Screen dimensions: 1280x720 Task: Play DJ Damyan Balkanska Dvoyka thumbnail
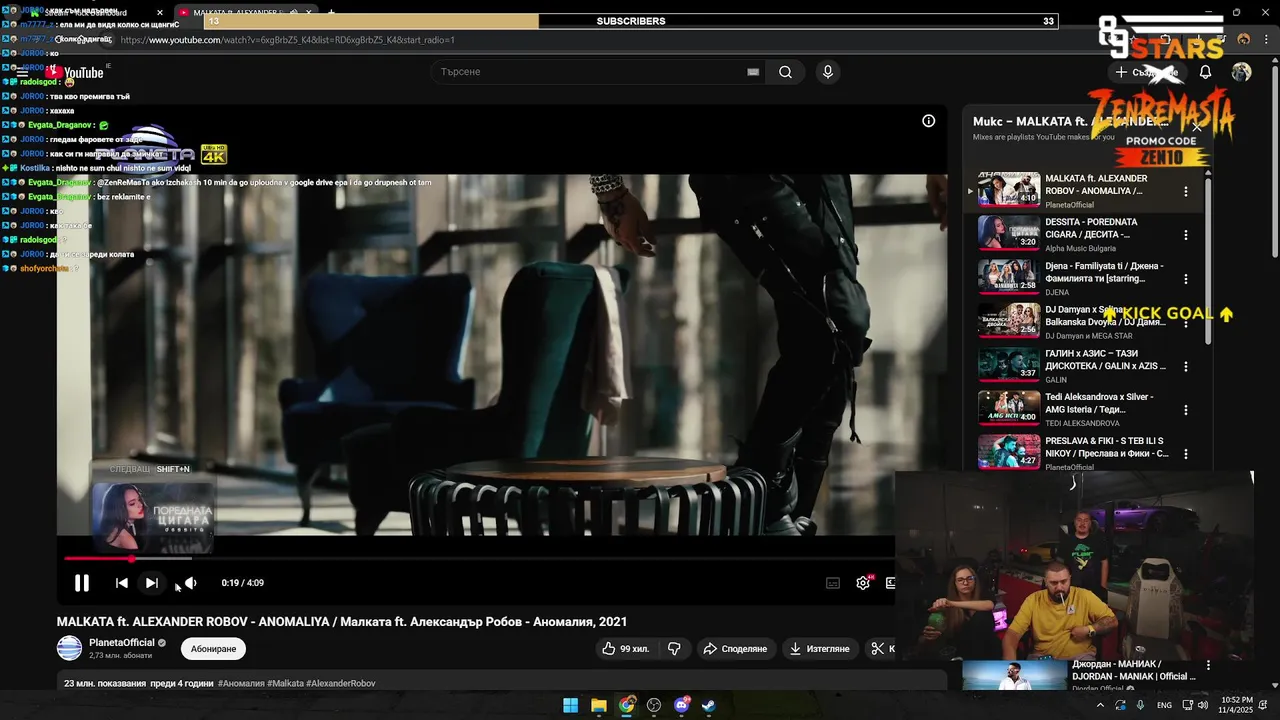pos(1009,320)
